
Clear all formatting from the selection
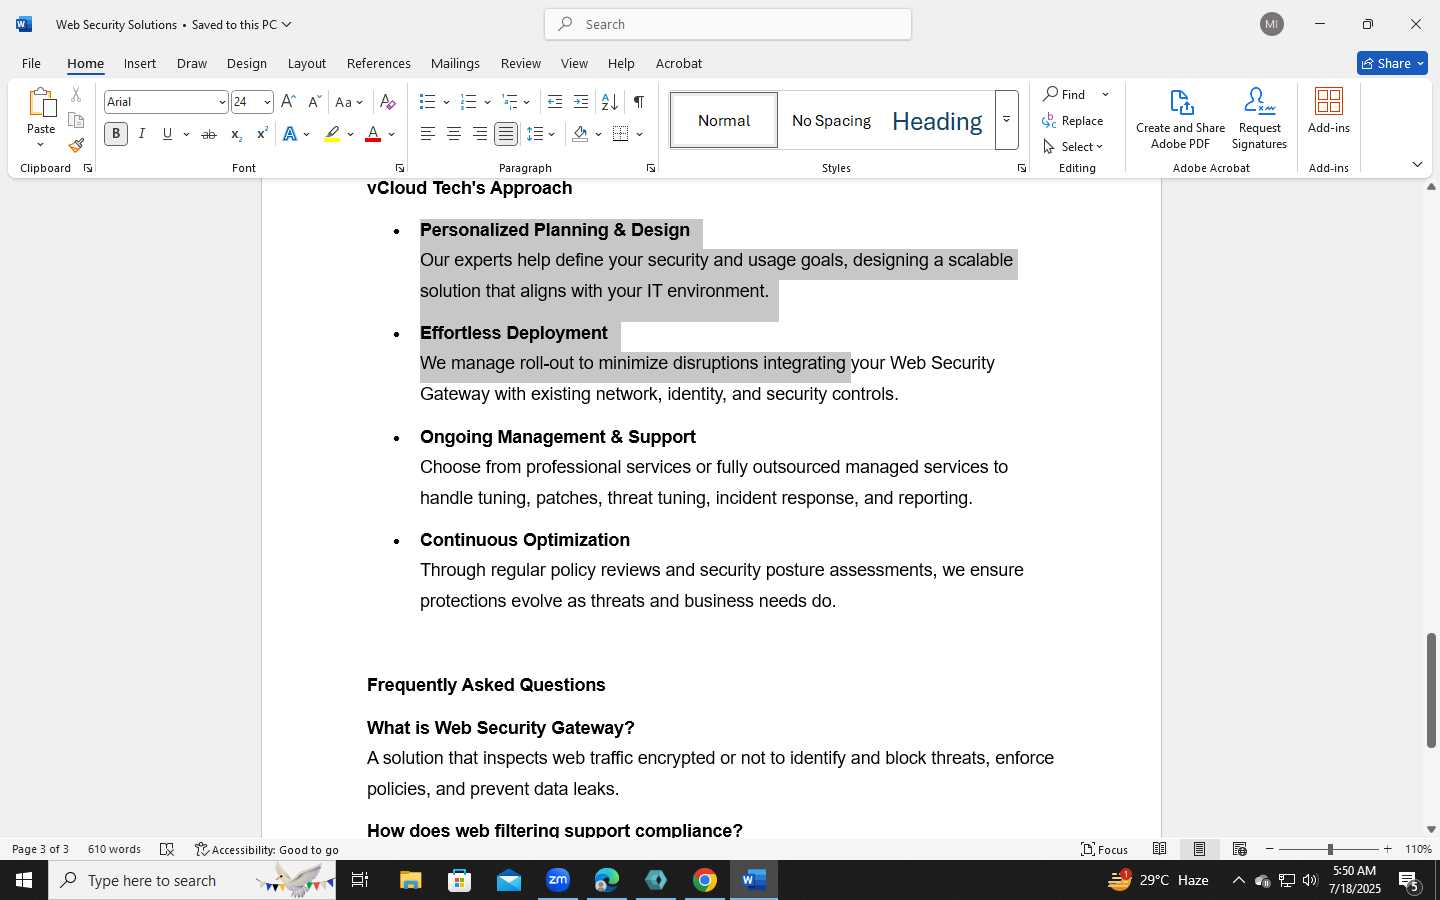[x=388, y=102]
